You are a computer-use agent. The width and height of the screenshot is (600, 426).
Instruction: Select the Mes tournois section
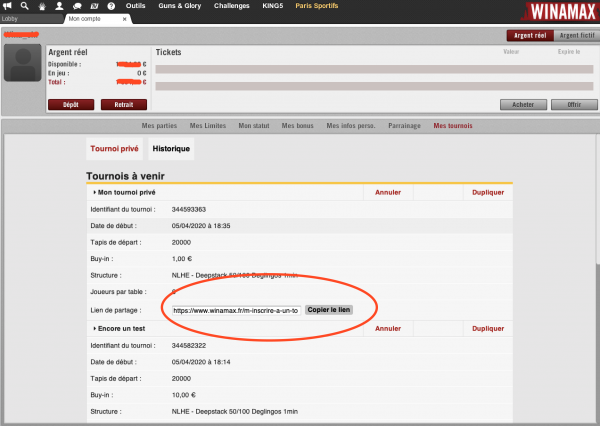click(453, 126)
